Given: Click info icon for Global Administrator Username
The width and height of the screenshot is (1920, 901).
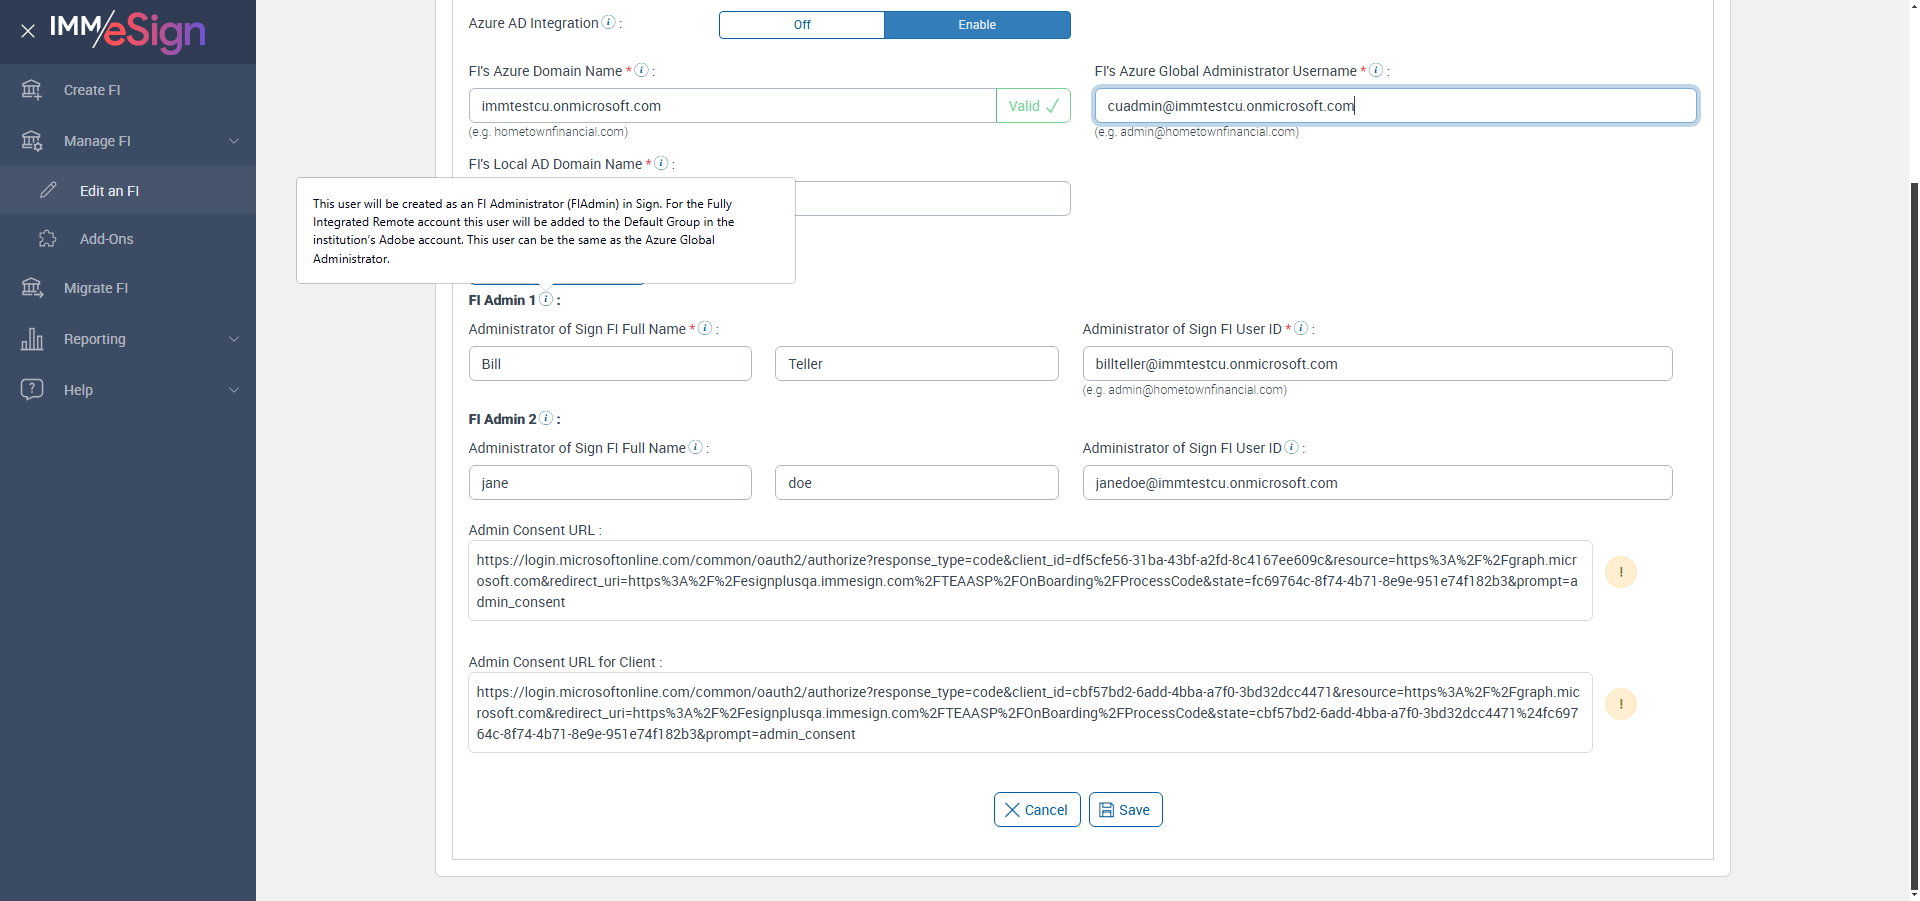Looking at the screenshot, I should [1376, 71].
